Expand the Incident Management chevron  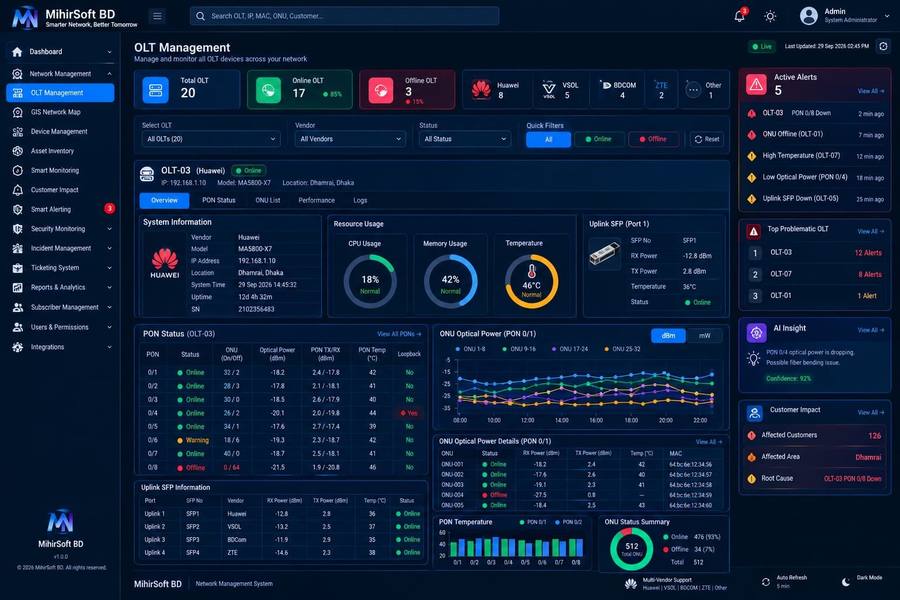110,248
